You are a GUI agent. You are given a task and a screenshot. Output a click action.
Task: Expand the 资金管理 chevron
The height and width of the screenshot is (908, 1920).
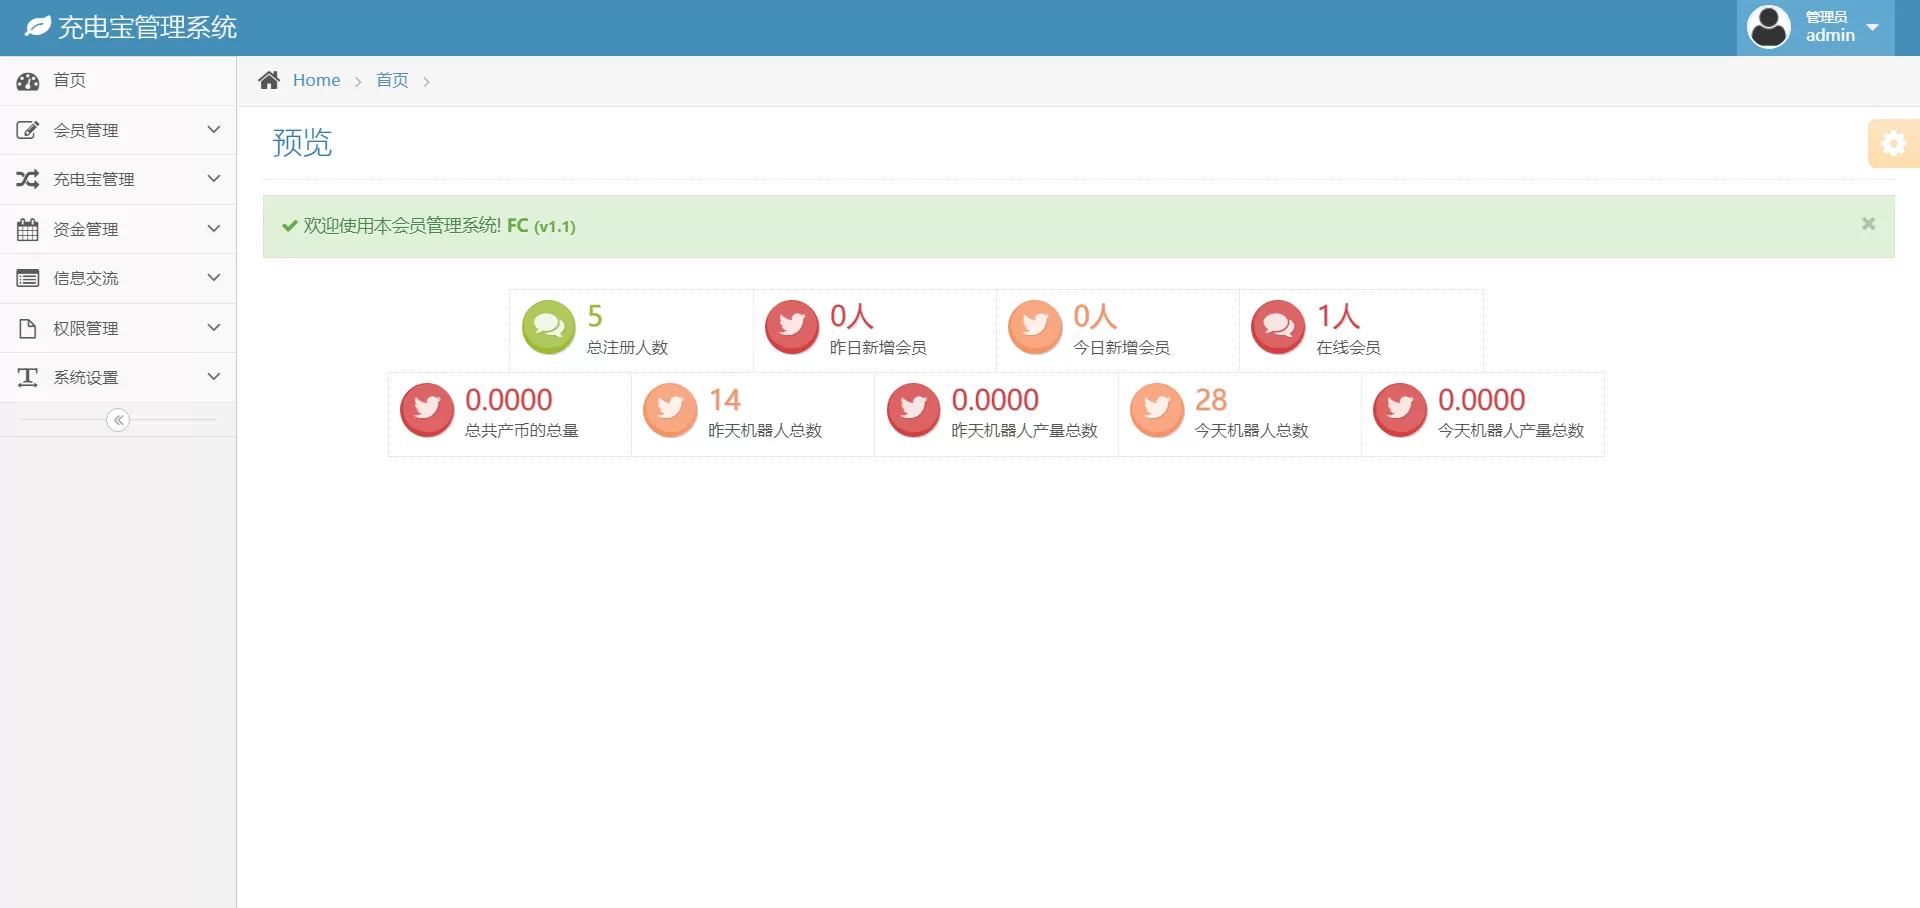click(x=213, y=228)
